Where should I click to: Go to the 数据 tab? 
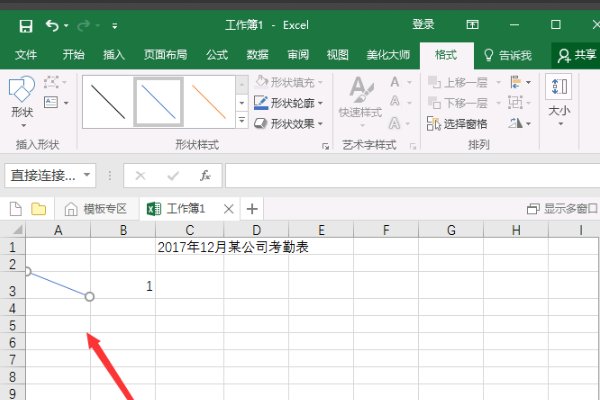pyautogui.click(x=257, y=55)
